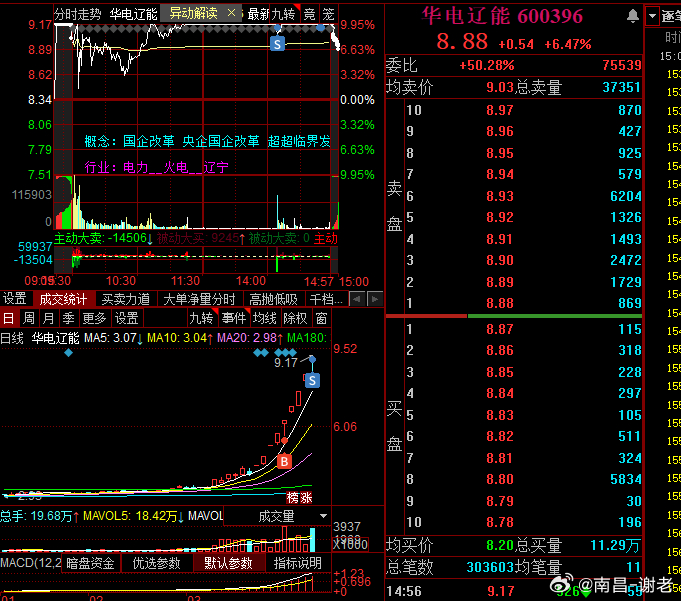Open the 设置 button in the K-line period bar

tap(126, 318)
